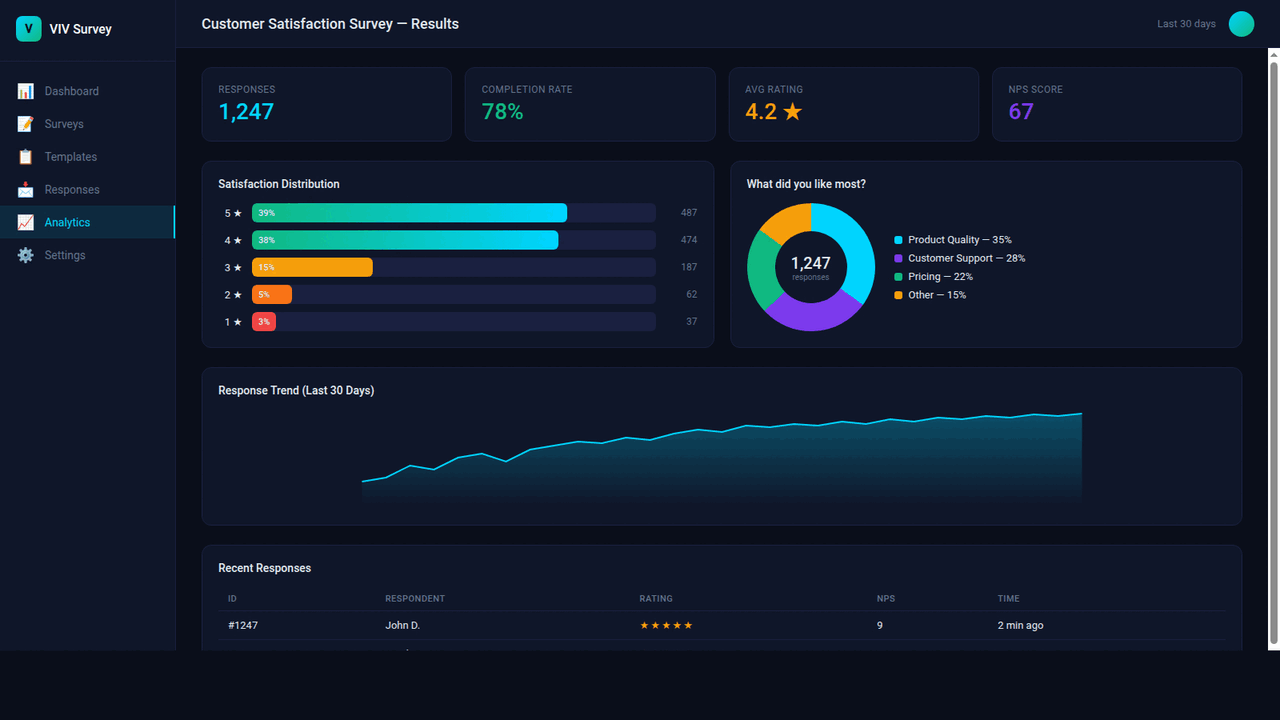
Task: Select the Dashboard bar chart icon
Action: pyautogui.click(x=25, y=90)
